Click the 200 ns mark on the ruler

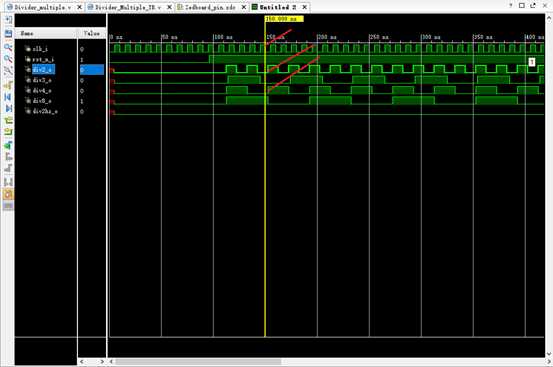[327, 37]
